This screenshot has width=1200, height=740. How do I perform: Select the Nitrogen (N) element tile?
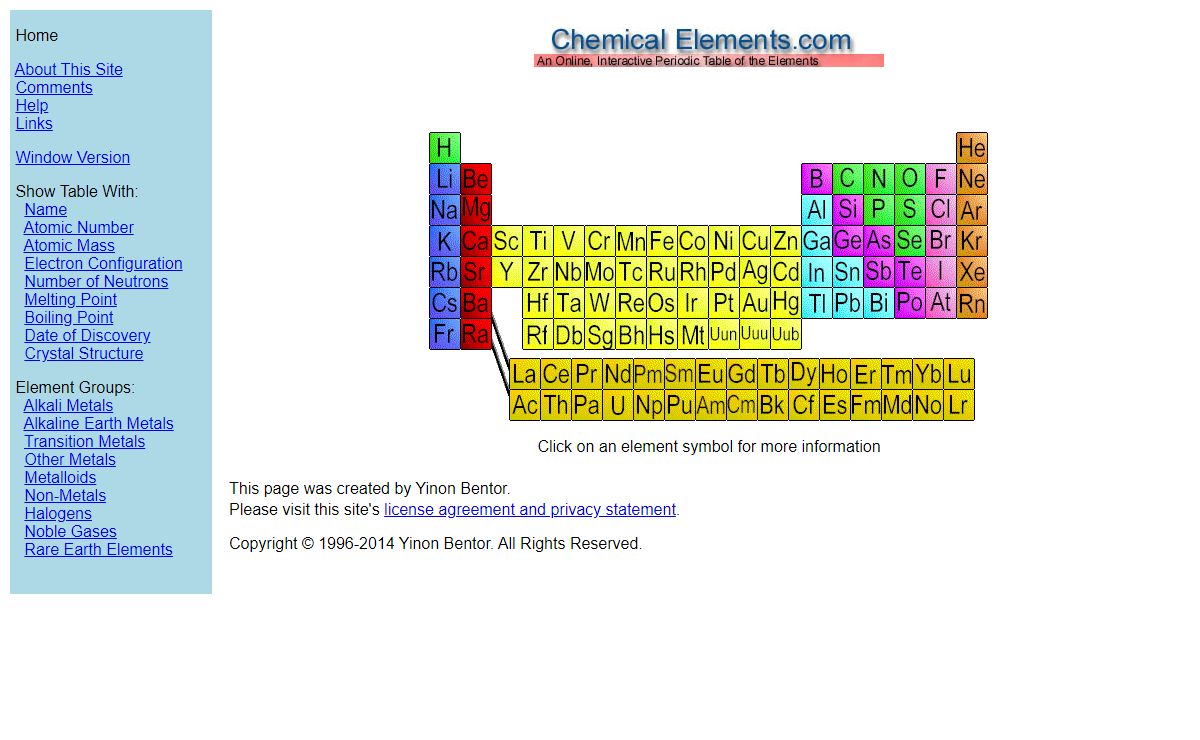tap(879, 179)
